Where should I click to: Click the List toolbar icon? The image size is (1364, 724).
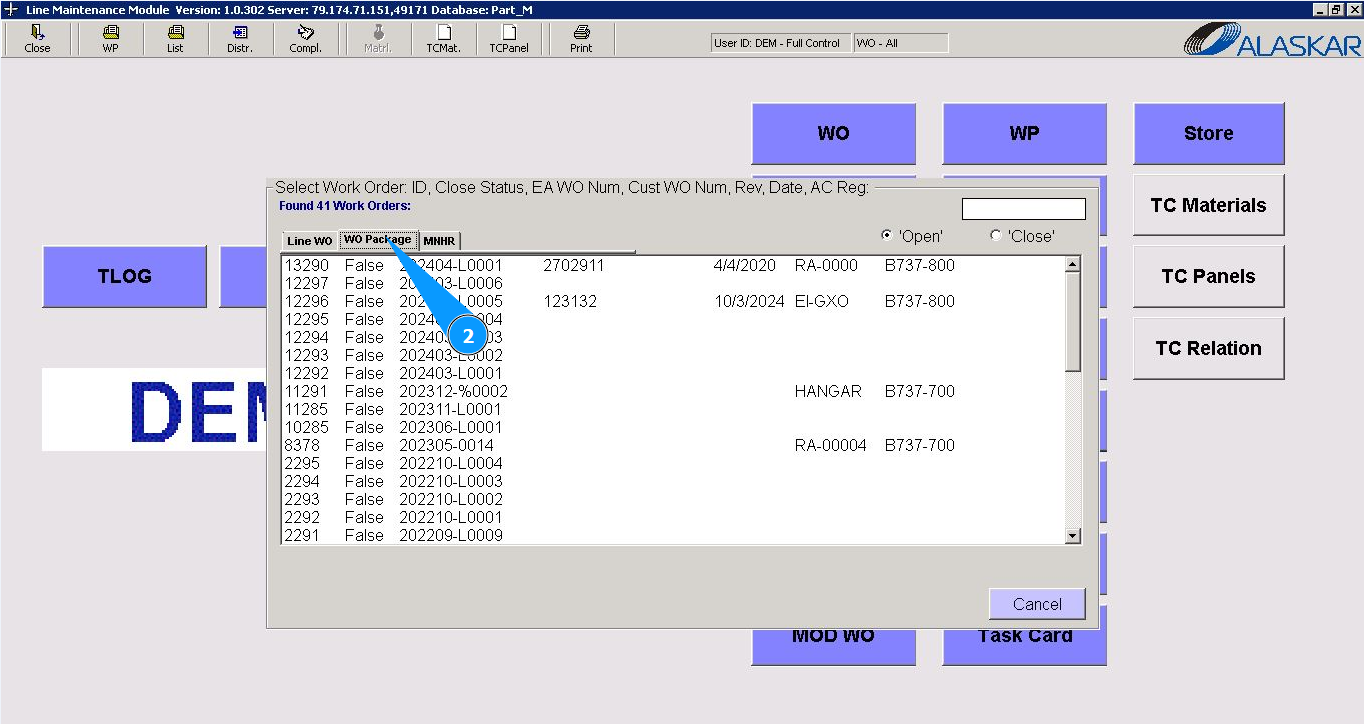pyautogui.click(x=175, y=38)
